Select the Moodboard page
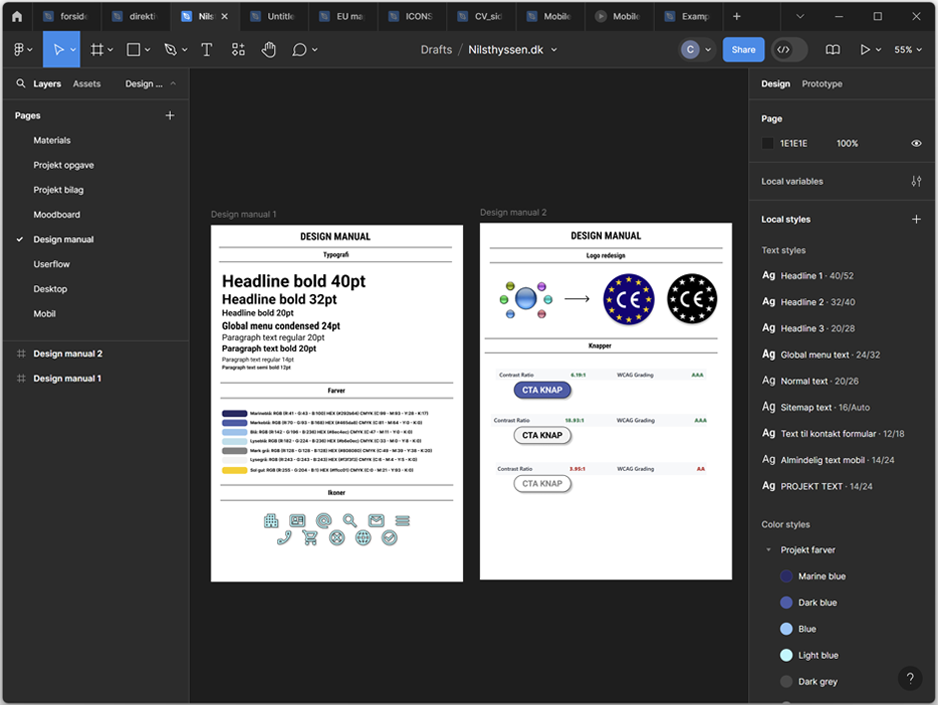 [x=57, y=215]
